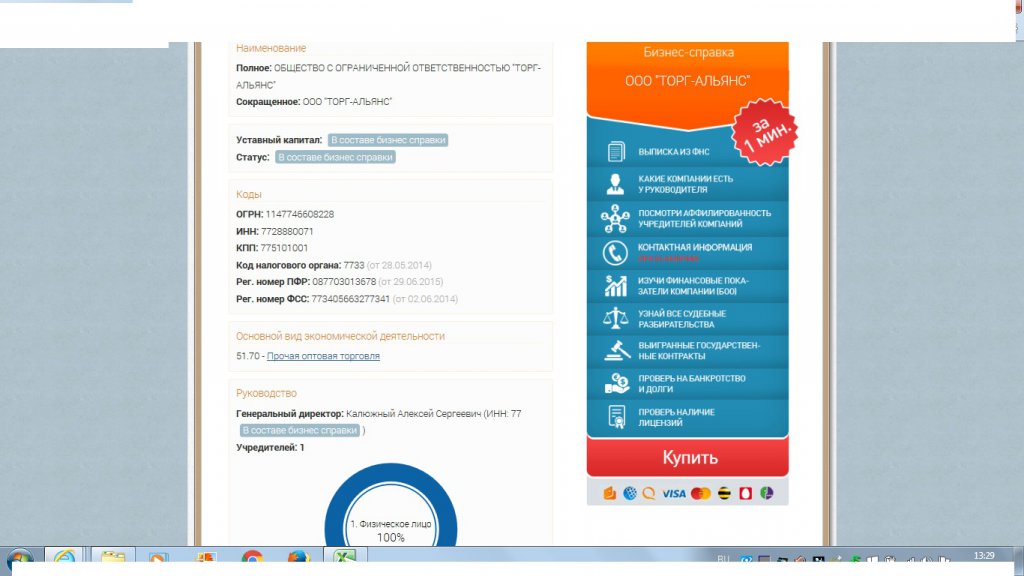
Task: Click the Бизнес-справка banner heading
Action: pos(688,52)
